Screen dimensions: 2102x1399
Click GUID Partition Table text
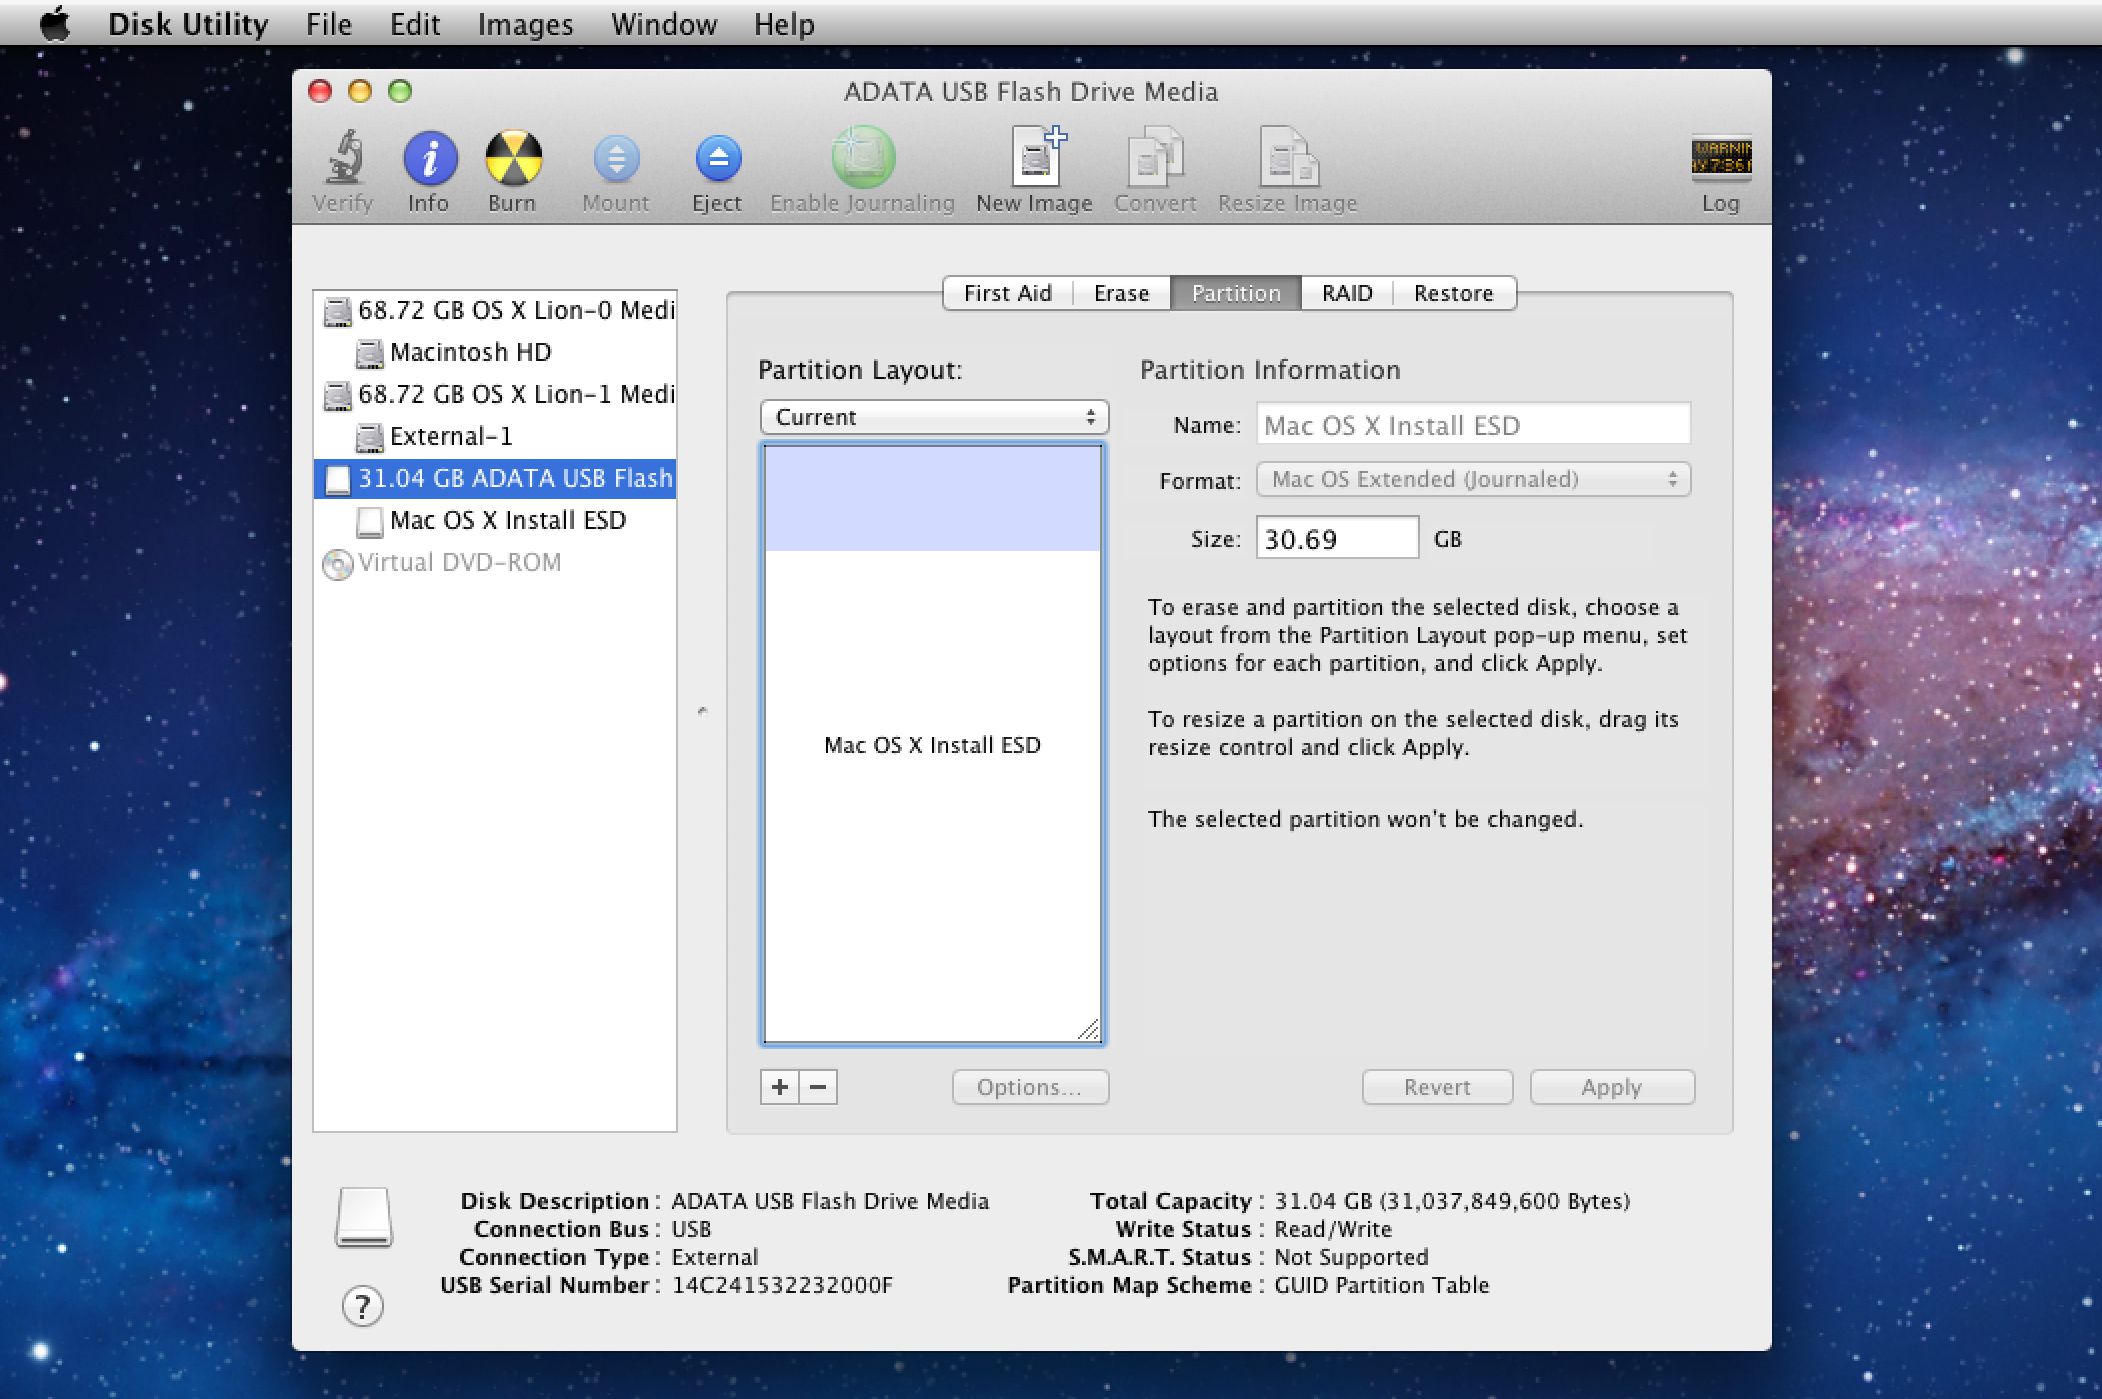point(1382,1285)
